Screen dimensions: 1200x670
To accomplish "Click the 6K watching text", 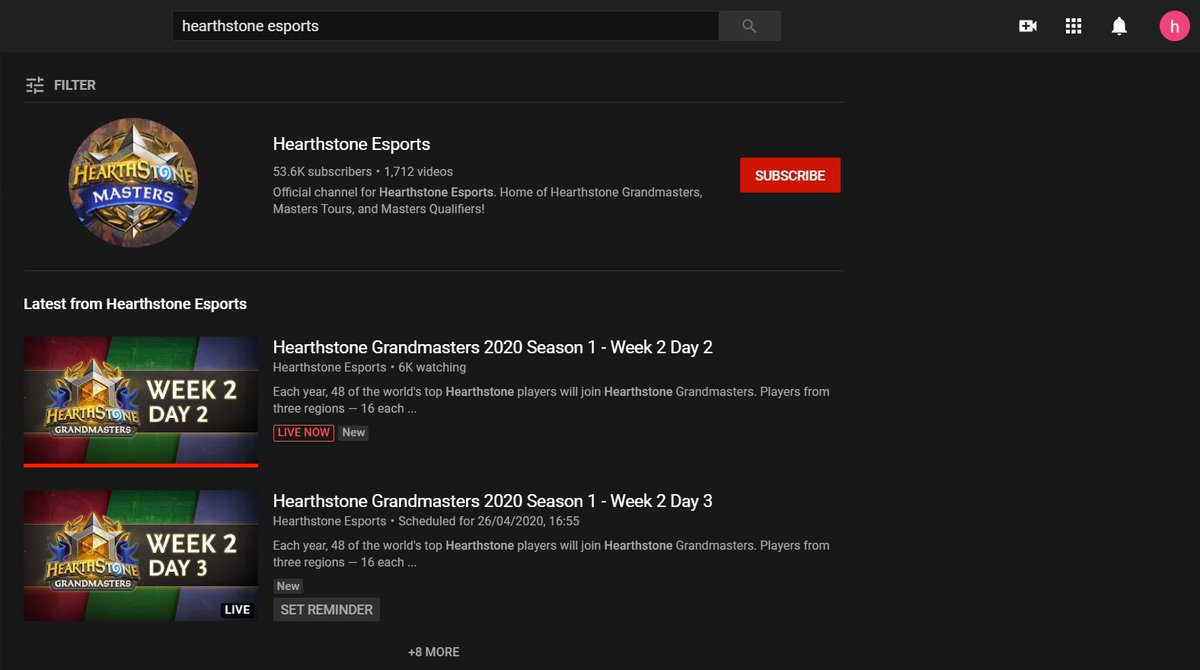I will (432, 367).
